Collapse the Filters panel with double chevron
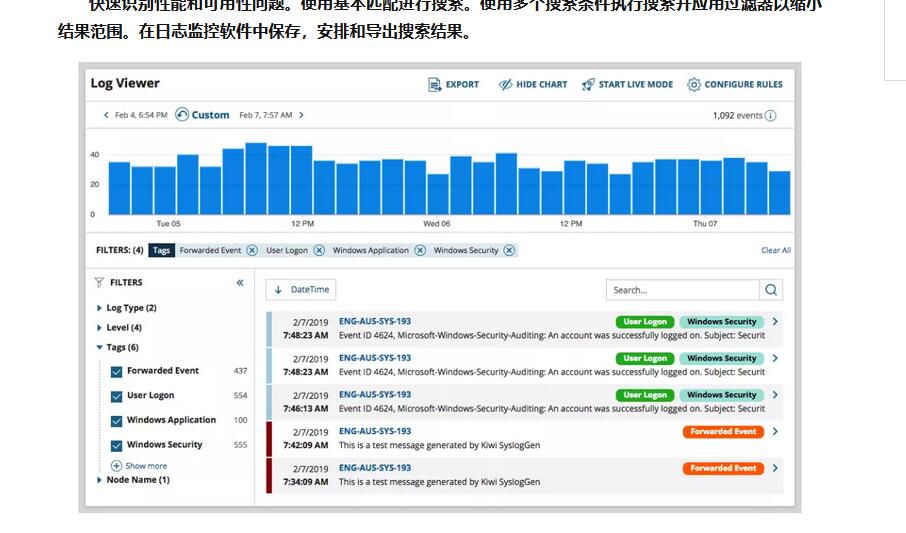Image resolution: width=906 pixels, height=533 pixels. 240,283
